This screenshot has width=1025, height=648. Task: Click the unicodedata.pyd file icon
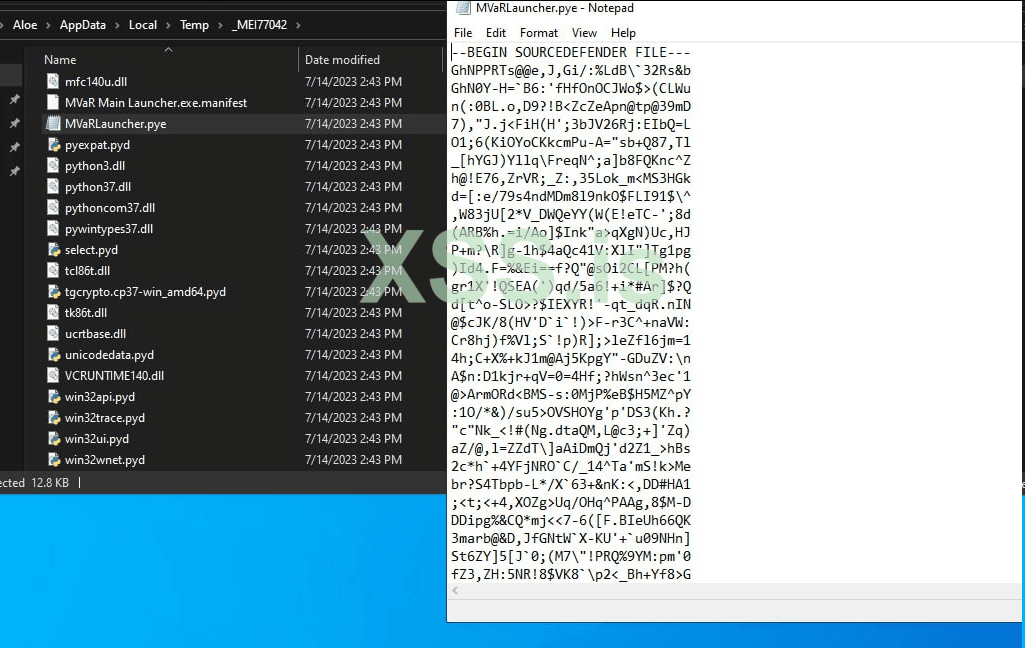click(54, 354)
